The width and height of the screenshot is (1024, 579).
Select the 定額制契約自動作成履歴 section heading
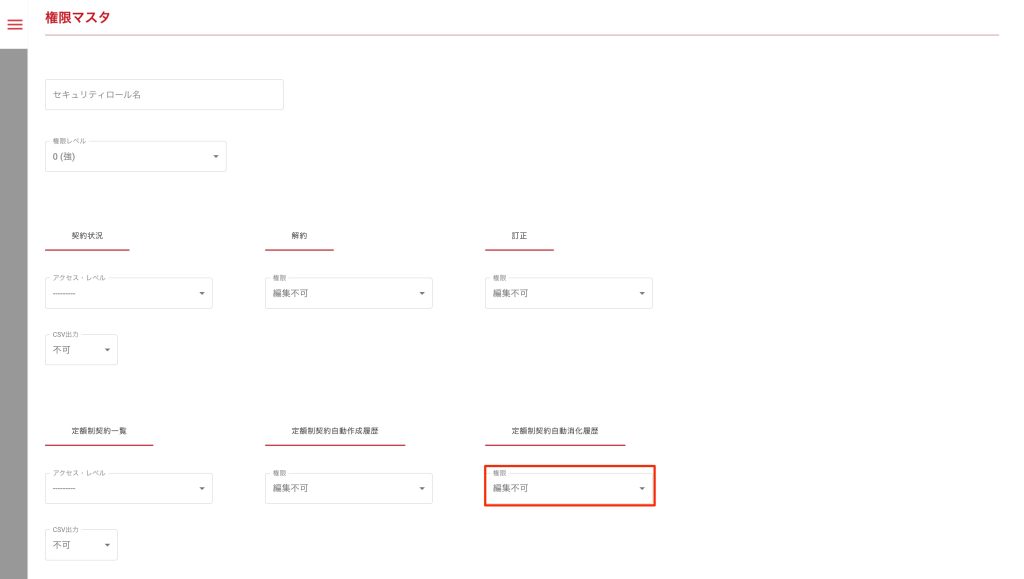coord(334,431)
